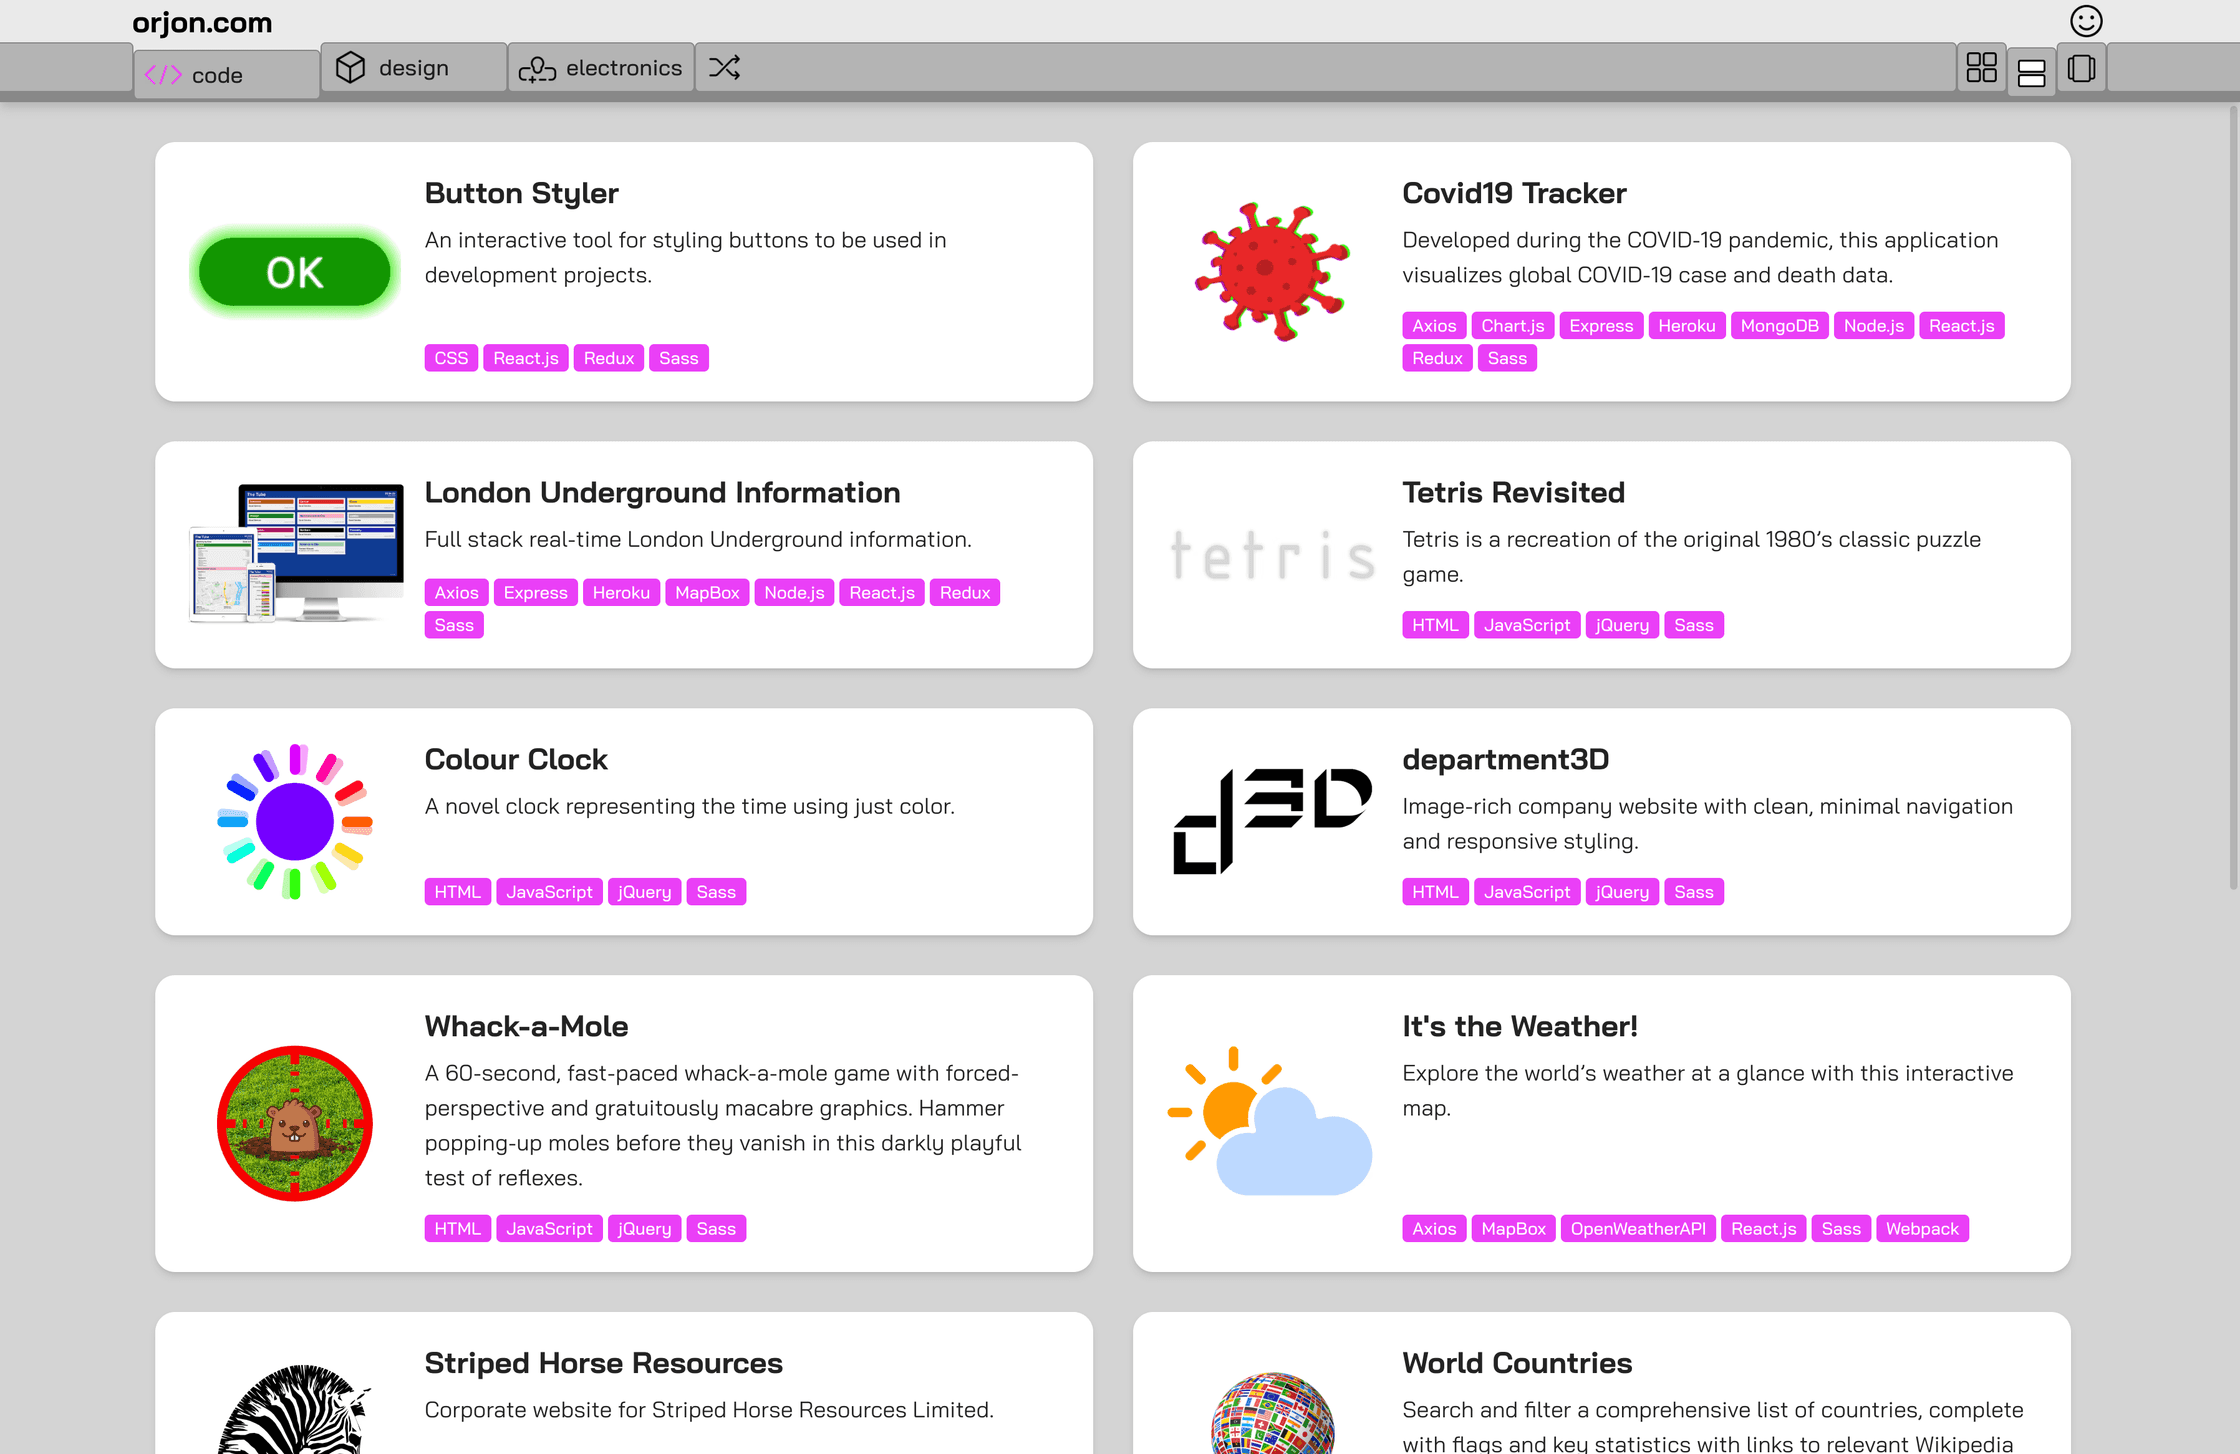Open the World Countries project title
2240x1454 pixels.
(1517, 1363)
